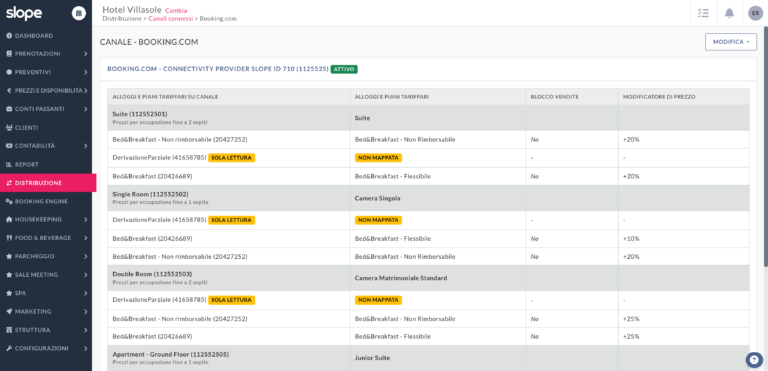
Task: Expand the Prenotazioni submenu chevron
Action: [86, 54]
